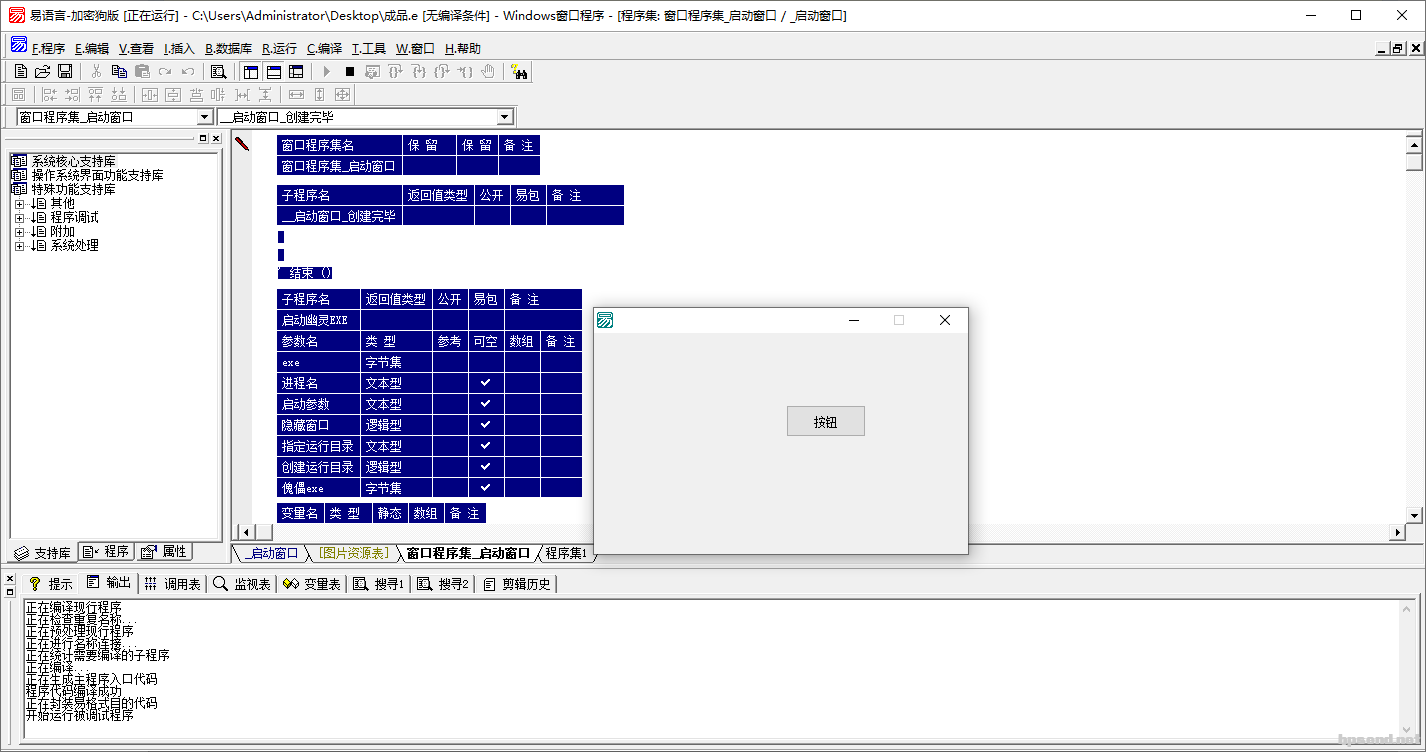This screenshot has height=752, width=1426.
Task: Select the 系统核心支持库 tree item
Action: [x=73, y=161]
